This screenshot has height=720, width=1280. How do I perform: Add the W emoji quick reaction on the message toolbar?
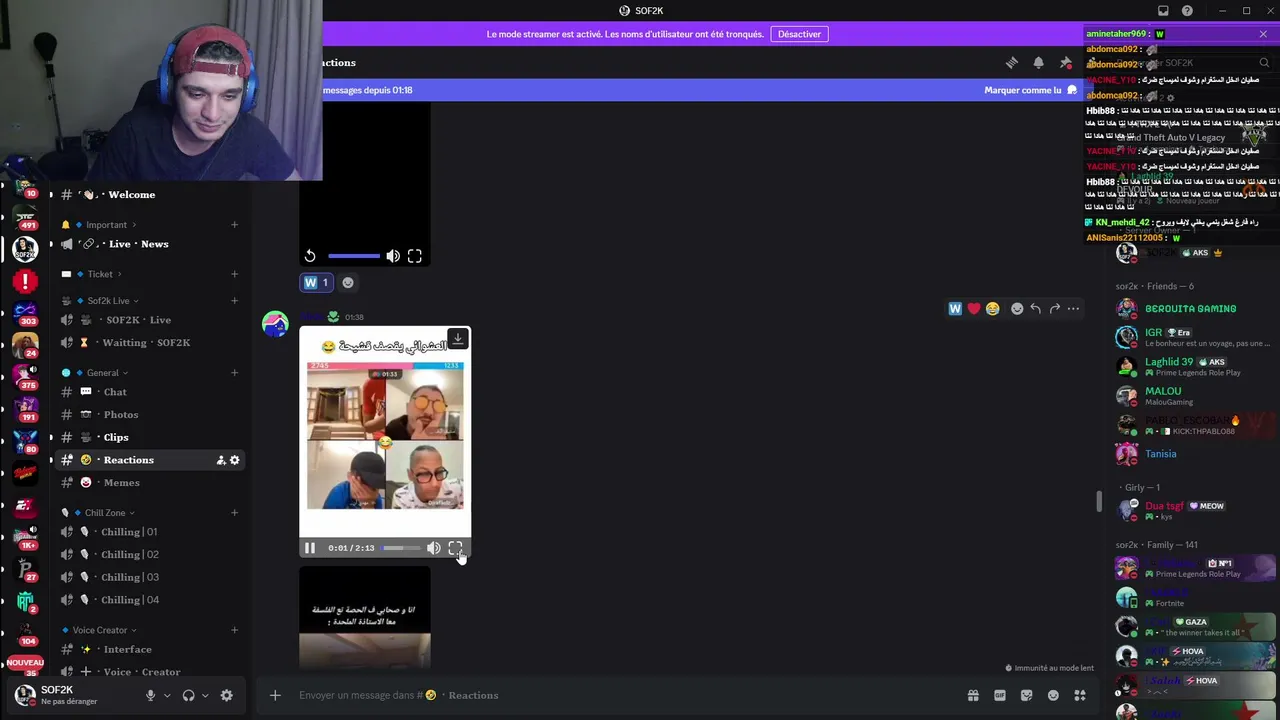[955, 309]
